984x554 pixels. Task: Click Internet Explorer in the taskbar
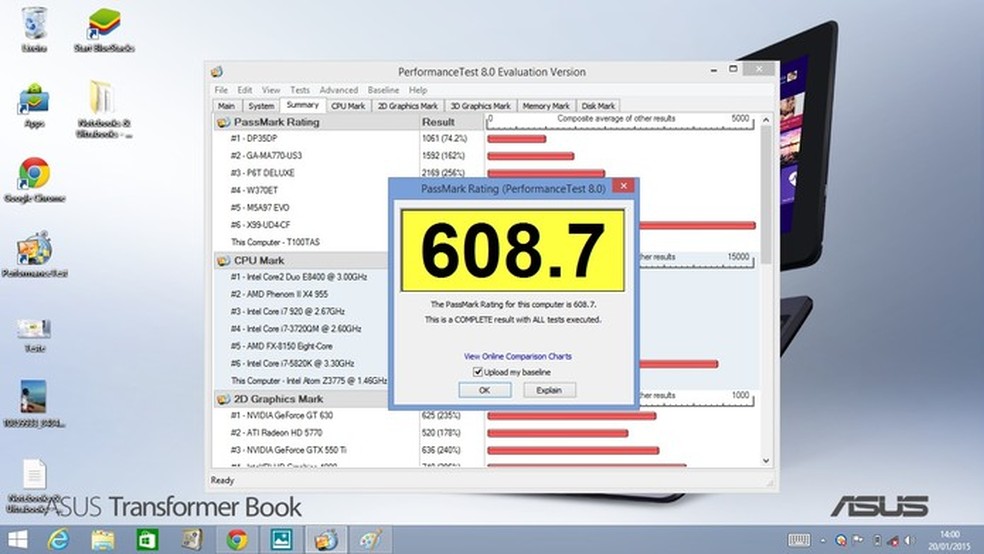point(61,539)
